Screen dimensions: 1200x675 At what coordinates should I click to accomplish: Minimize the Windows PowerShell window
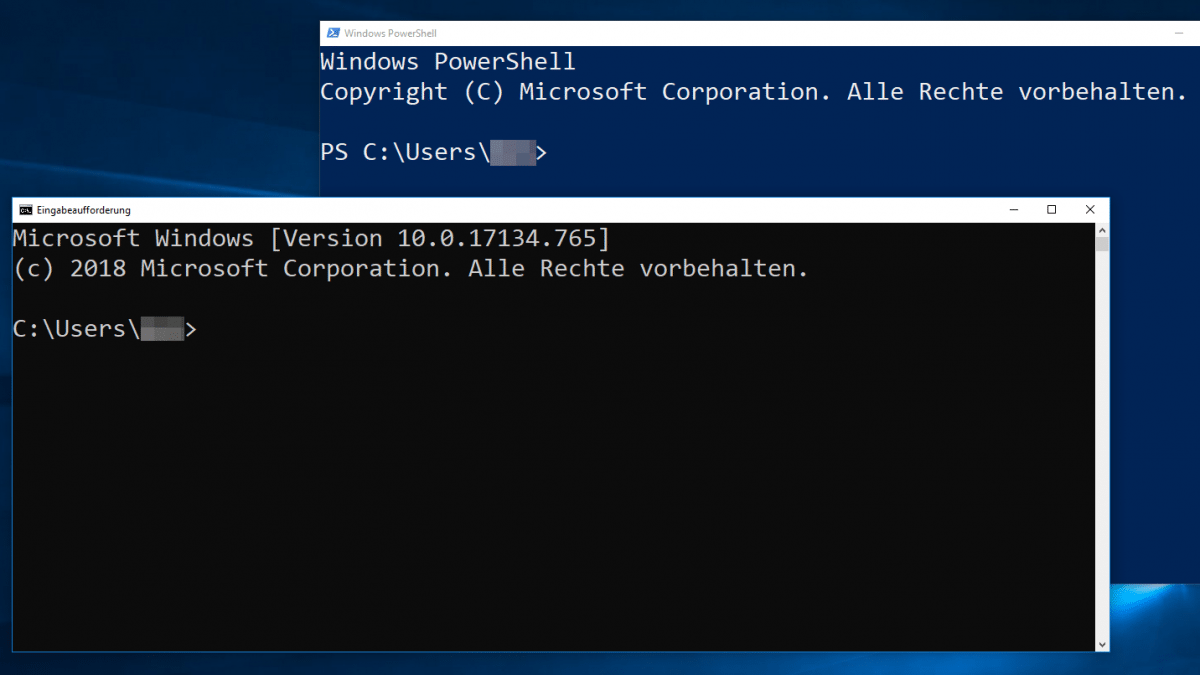[1180, 33]
